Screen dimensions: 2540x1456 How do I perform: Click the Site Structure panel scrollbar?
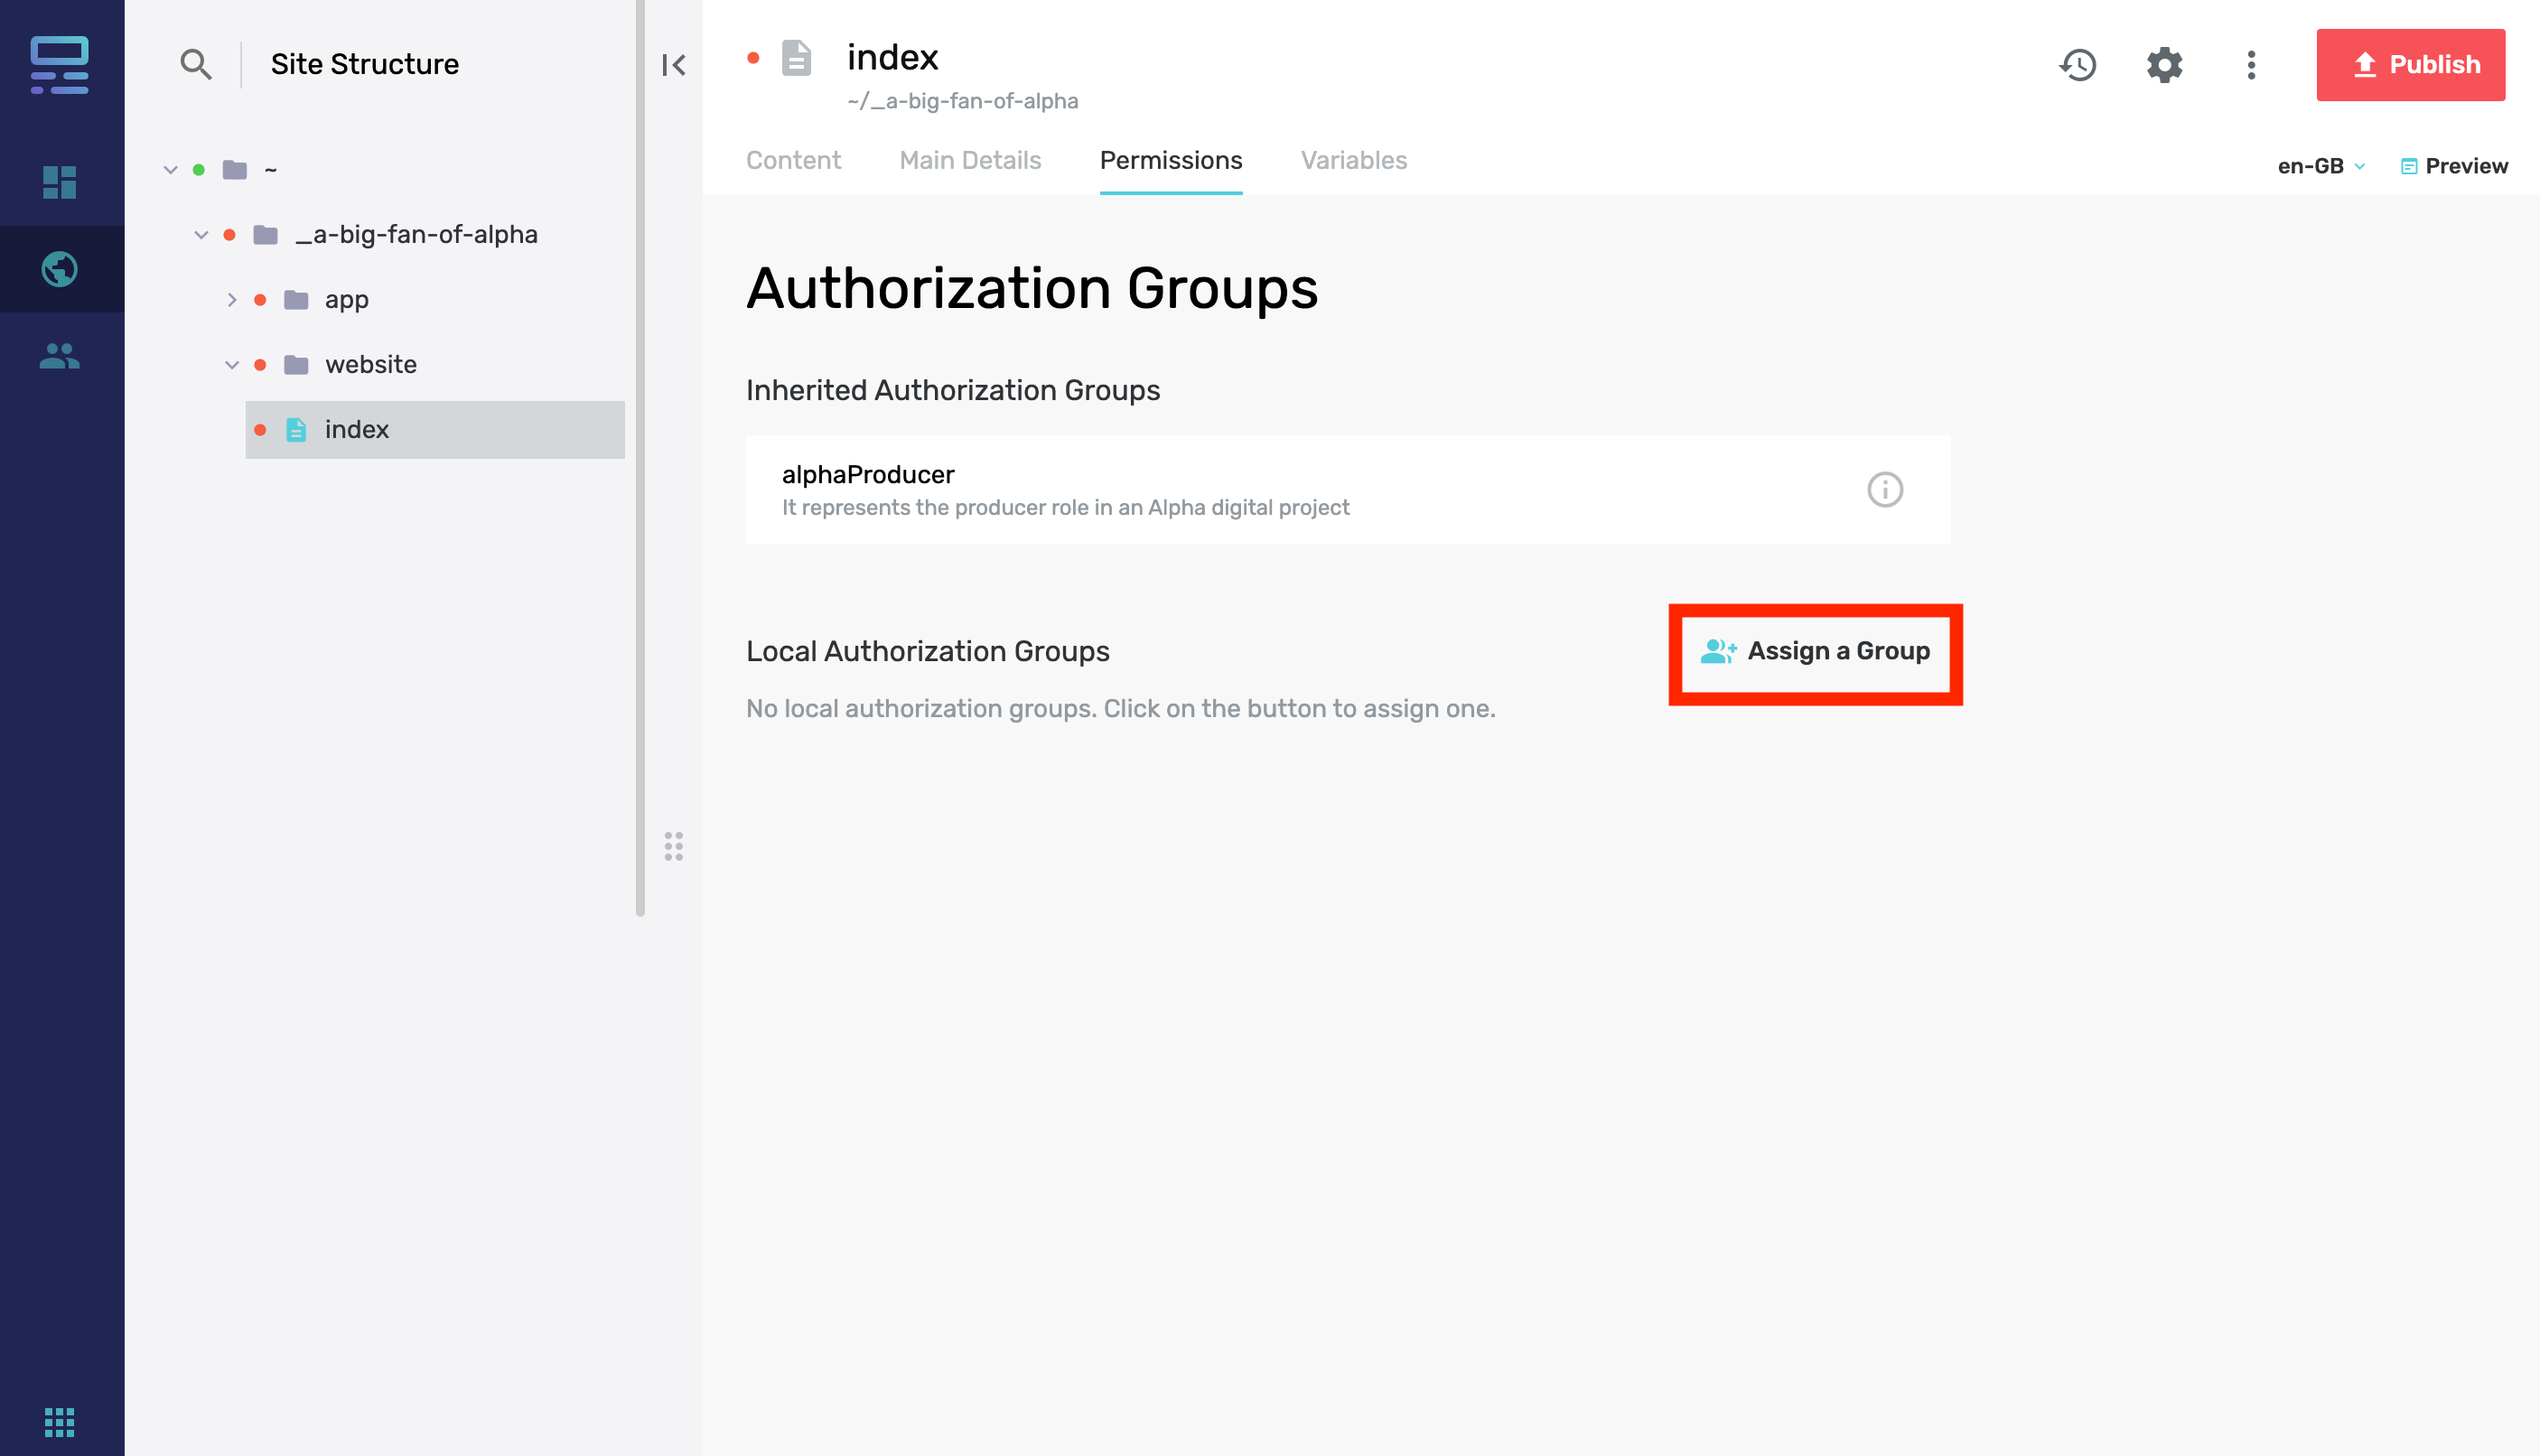[x=640, y=457]
